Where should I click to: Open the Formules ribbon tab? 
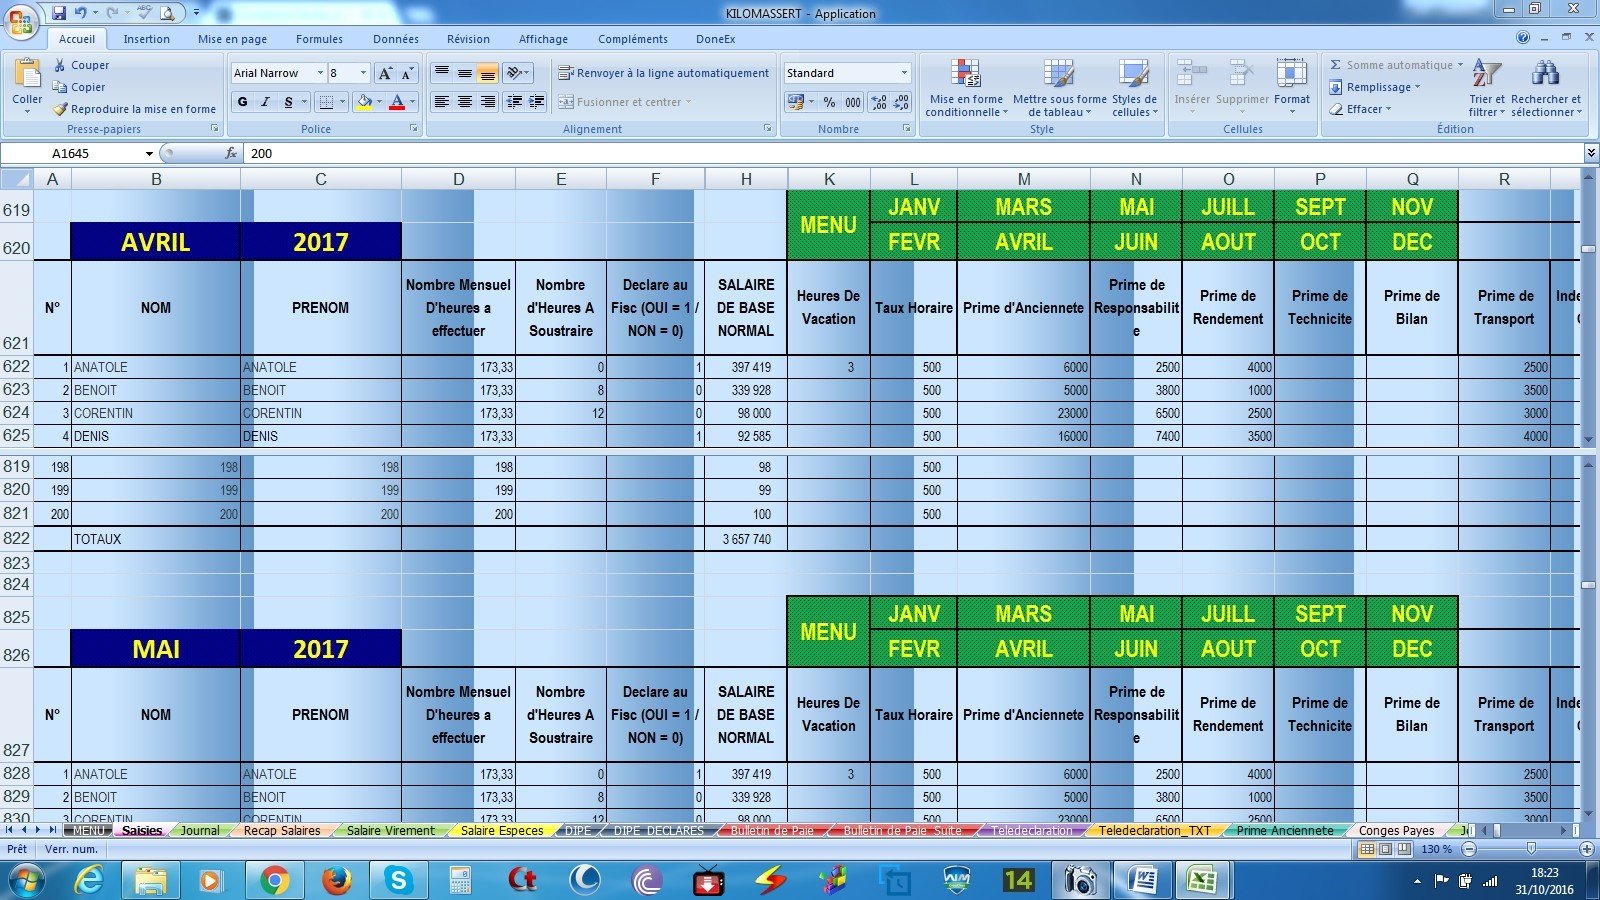319,39
